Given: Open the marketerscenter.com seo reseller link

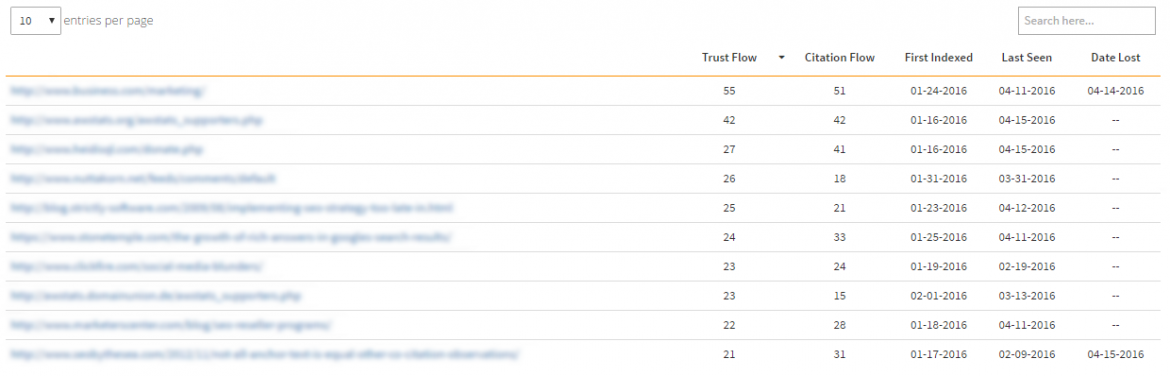Looking at the screenshot, I should coord(170,325).
